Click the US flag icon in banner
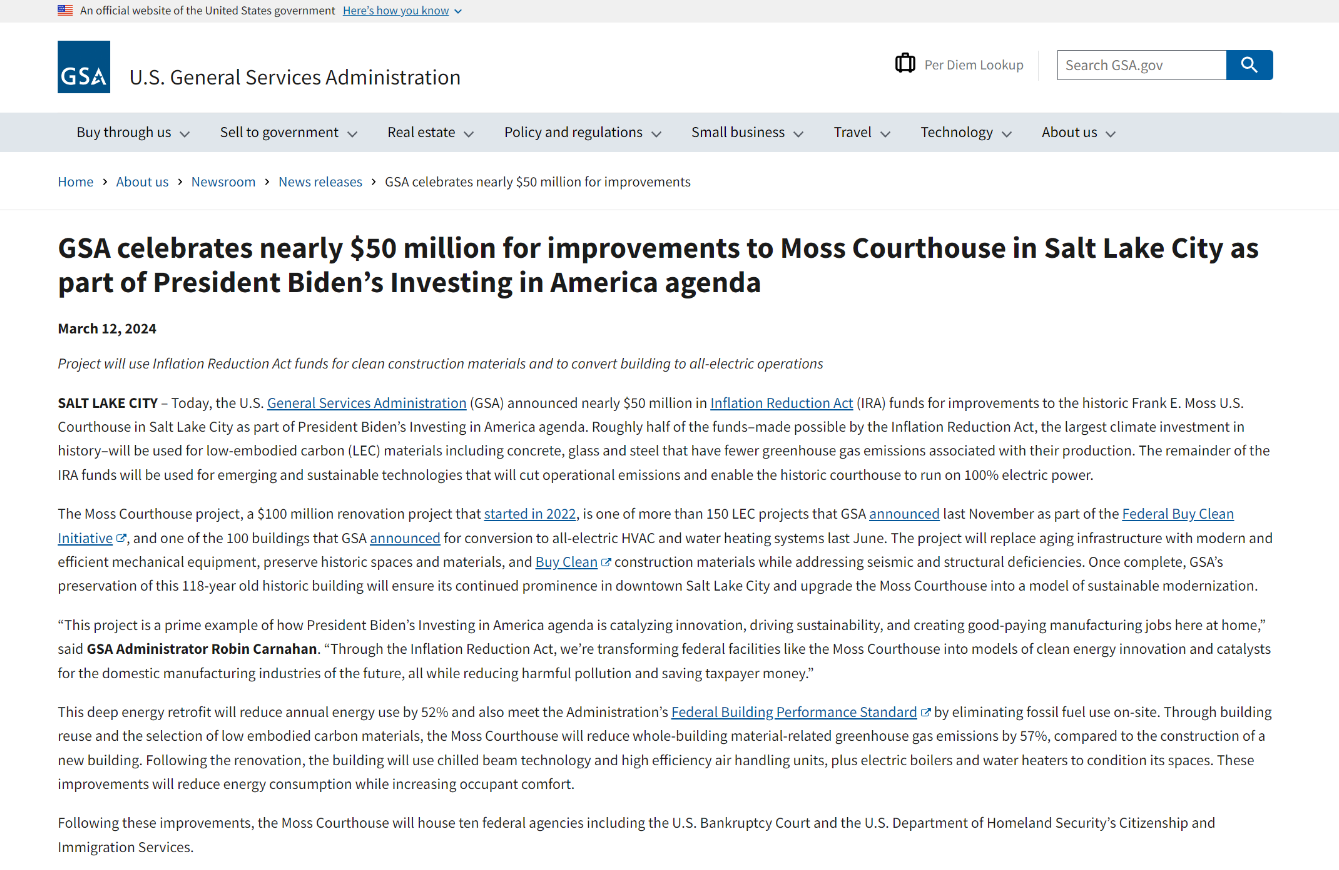The height and width of the screenshot is (870, 1339). 65,10
